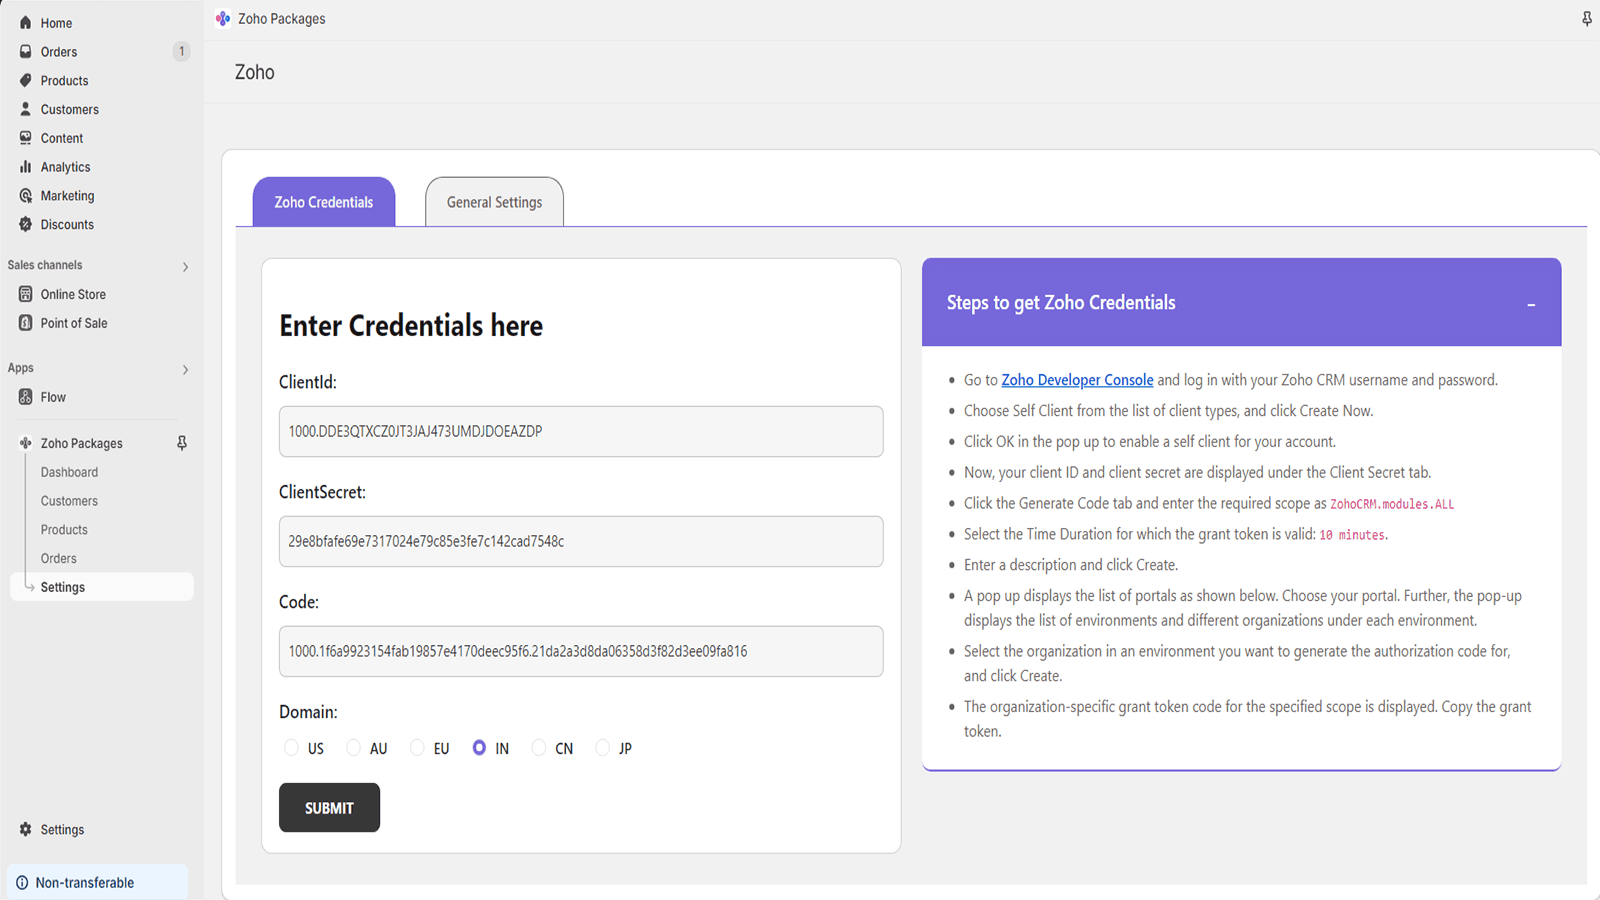
Task: Select the US domain radio button
Action: [291, 747]
